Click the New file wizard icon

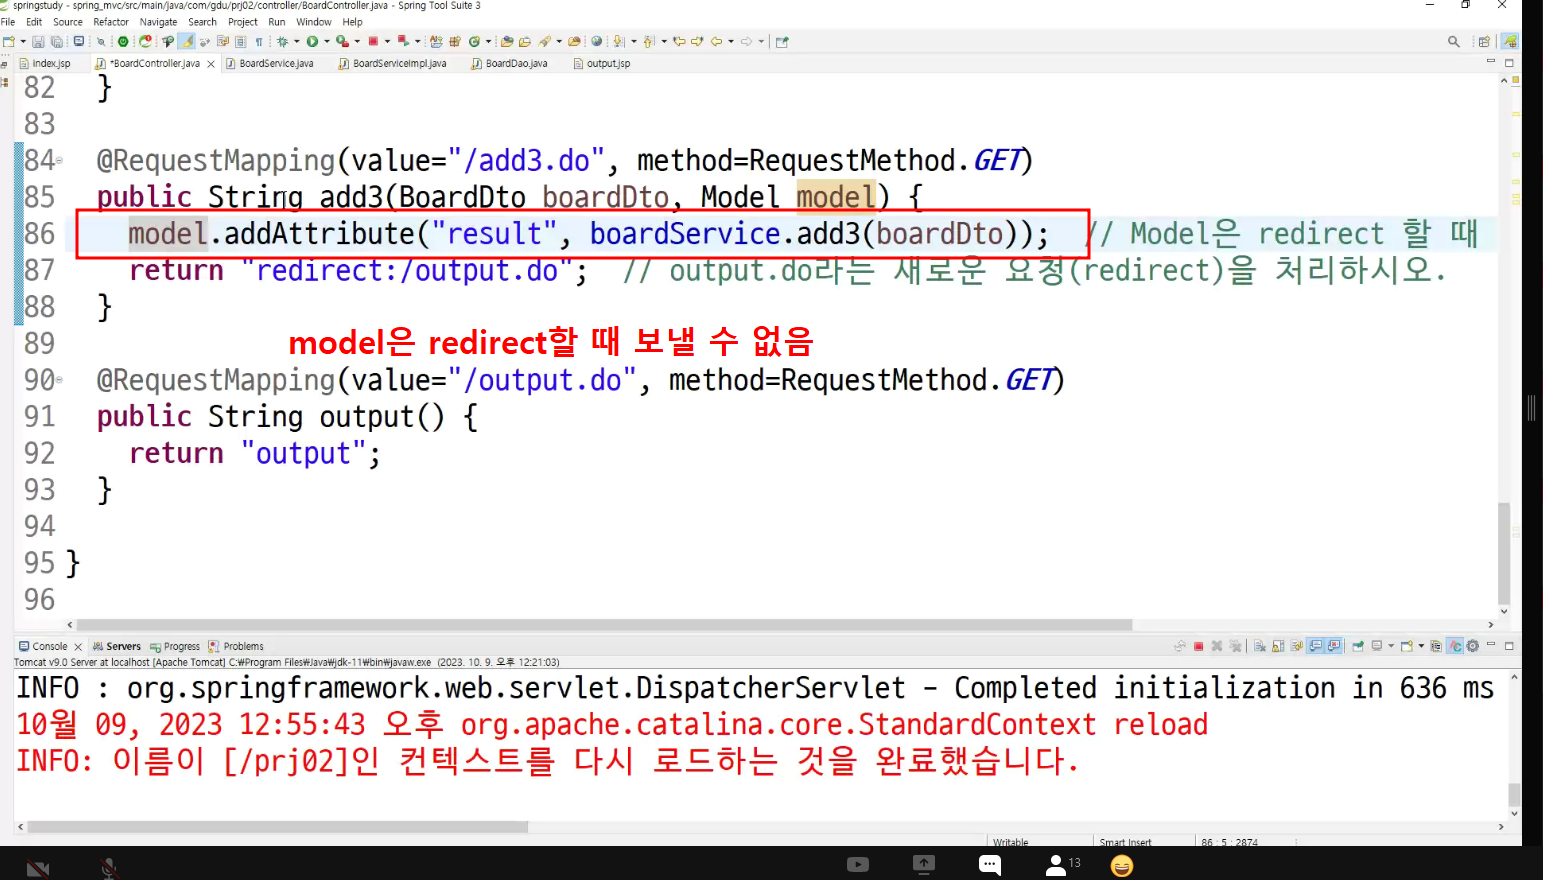8,41
